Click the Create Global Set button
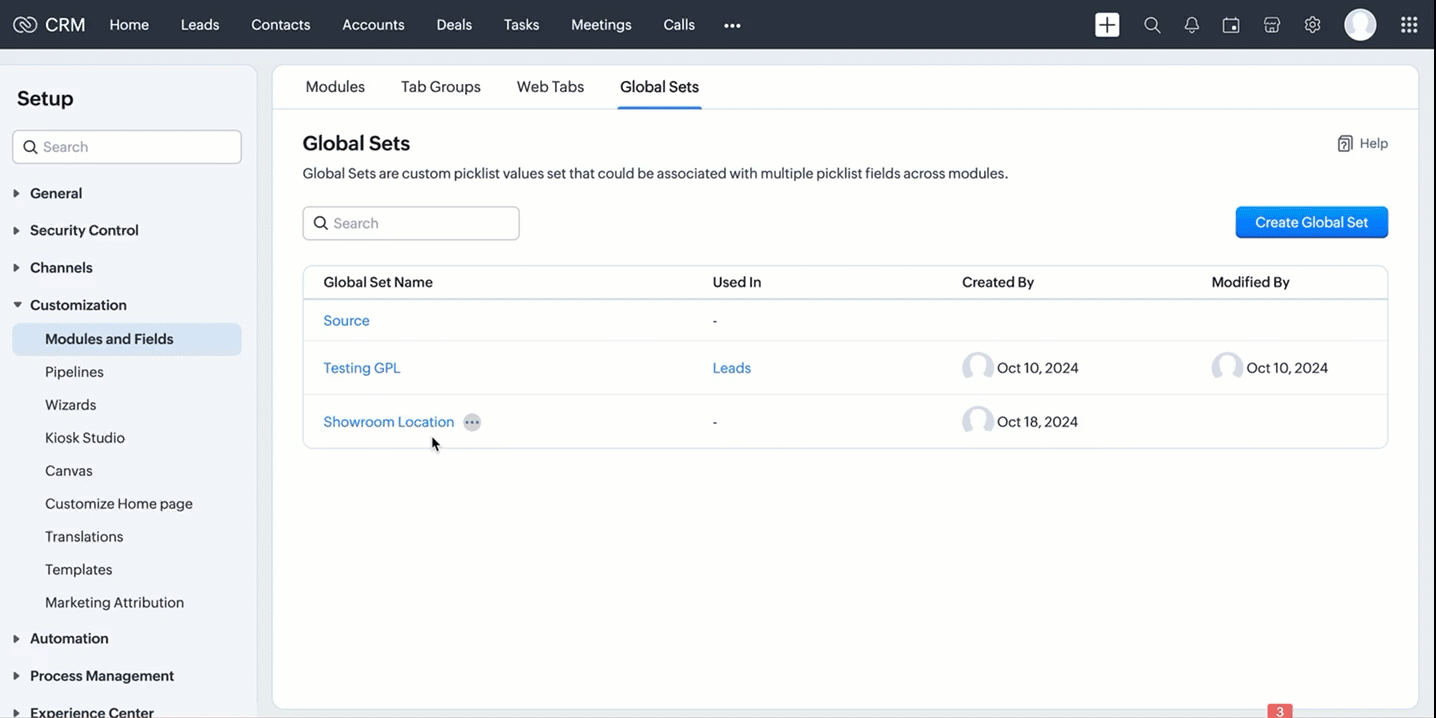The height and width of the screenshot is (718, 1436). (x=1311, y=222)
